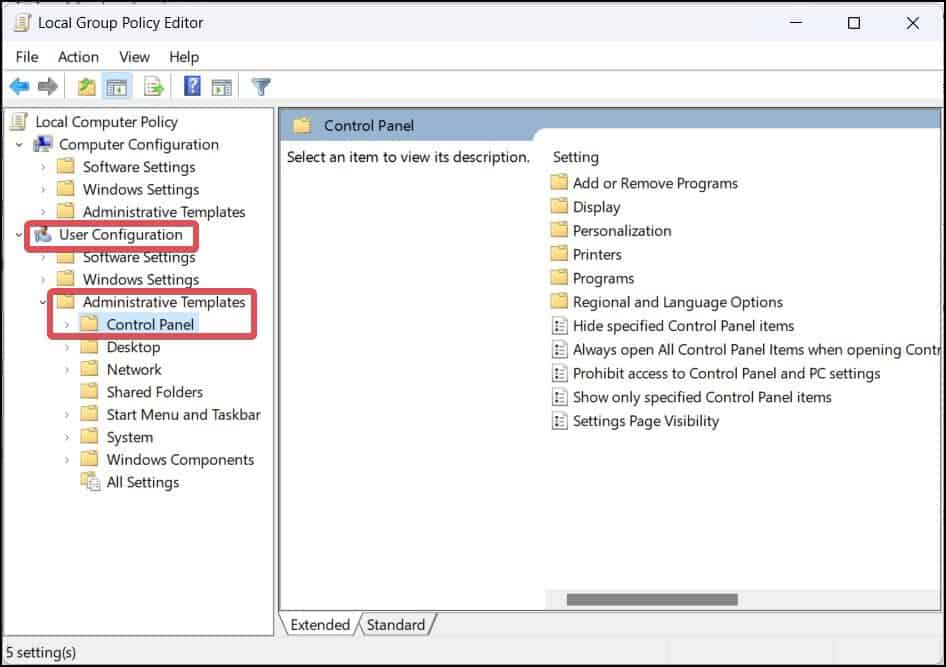Minimize the Local Group Policy Editor window
Viewport: 946px width, 667px height.
click(796, 23)
